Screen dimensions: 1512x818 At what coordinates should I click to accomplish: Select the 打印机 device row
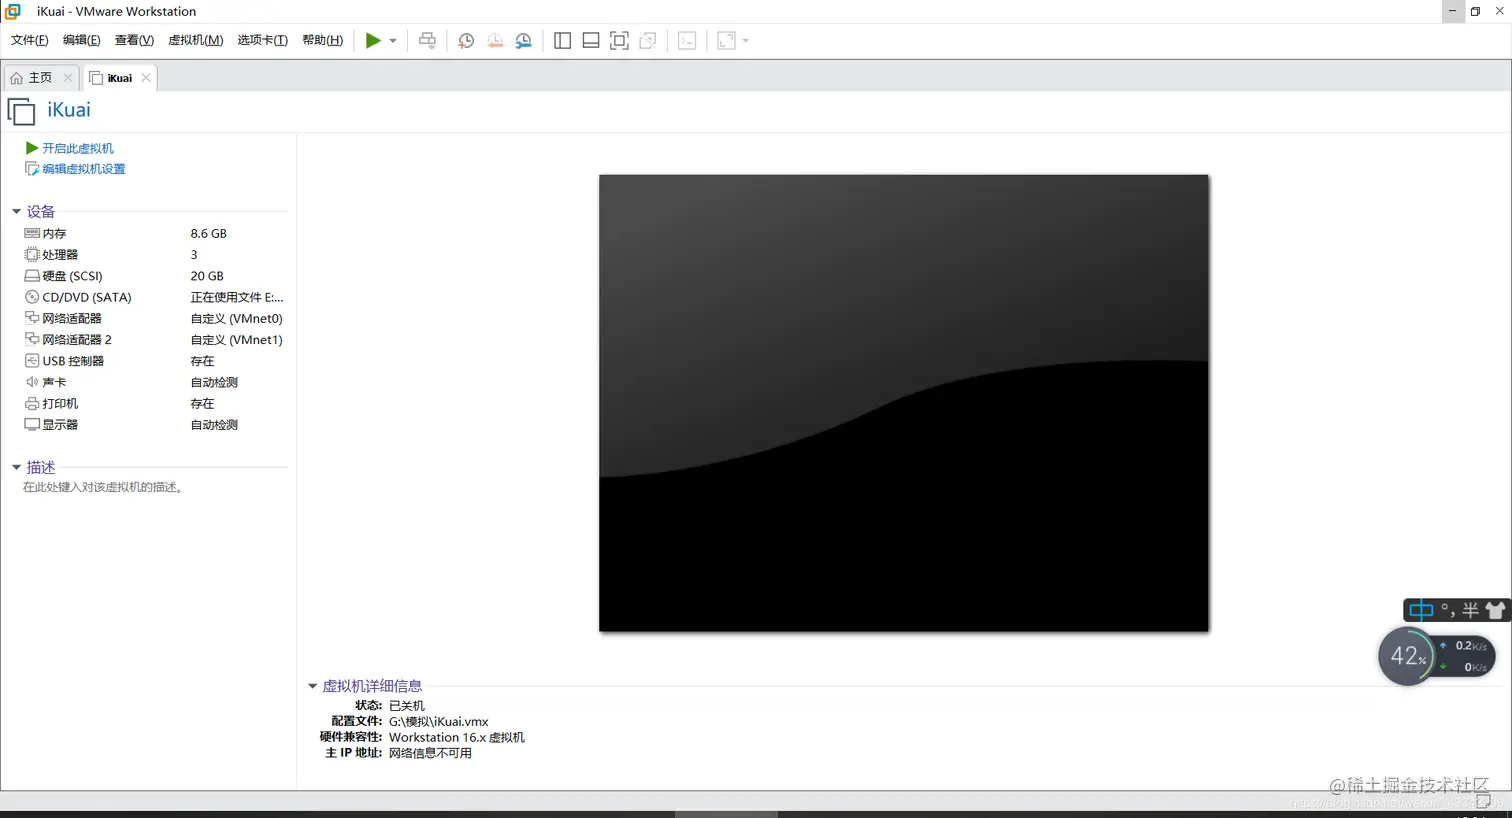(154, 404)
